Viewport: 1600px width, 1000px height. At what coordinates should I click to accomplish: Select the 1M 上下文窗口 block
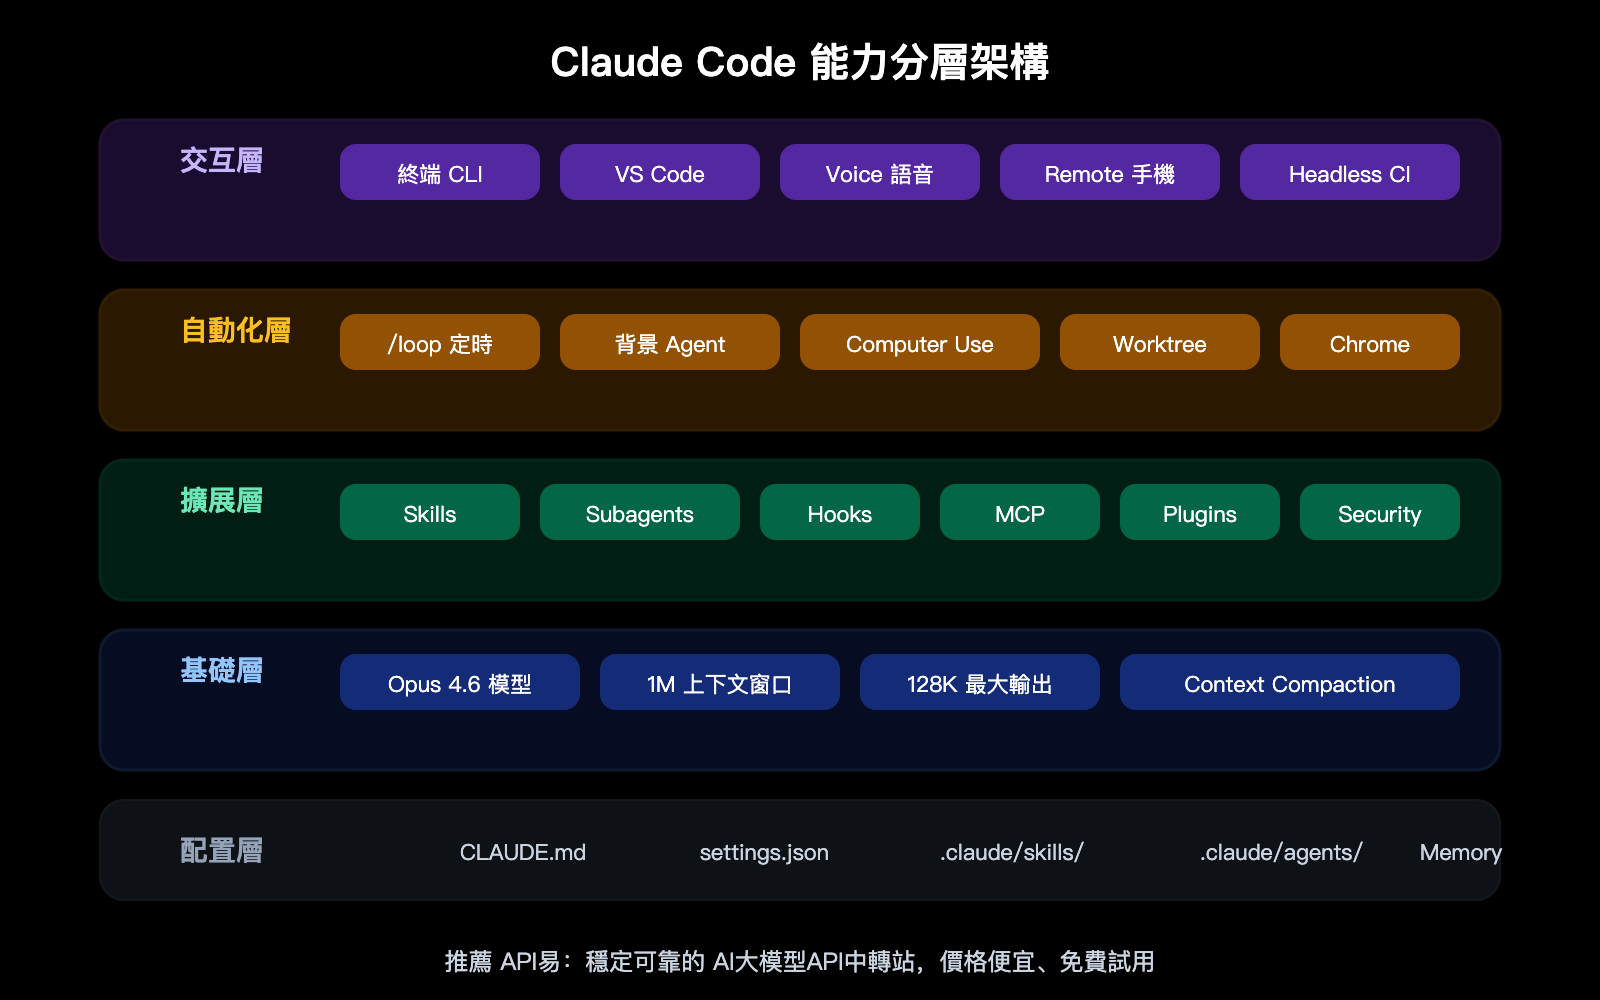[720, 682]
